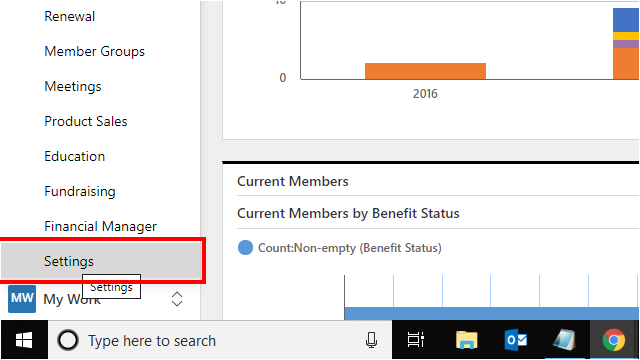Click the Type here to search box
The width and height of the screenshot is (640, 360).
tap(220, 340)
